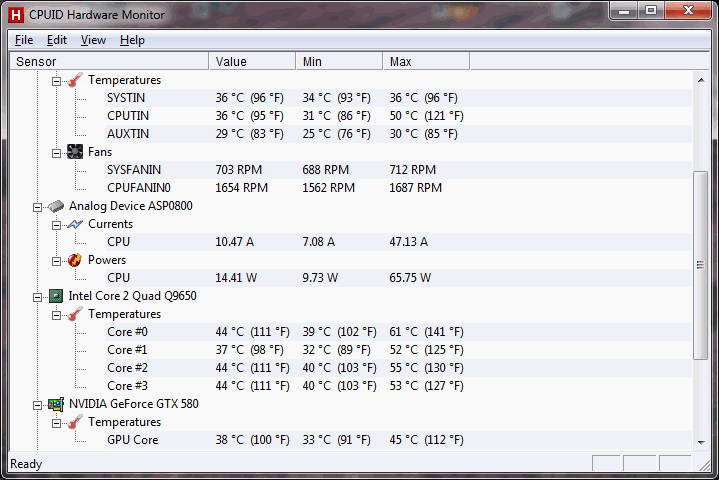This screenshot has height=480, width=719.
Task: Open the View menu
Action: (93, 40)
